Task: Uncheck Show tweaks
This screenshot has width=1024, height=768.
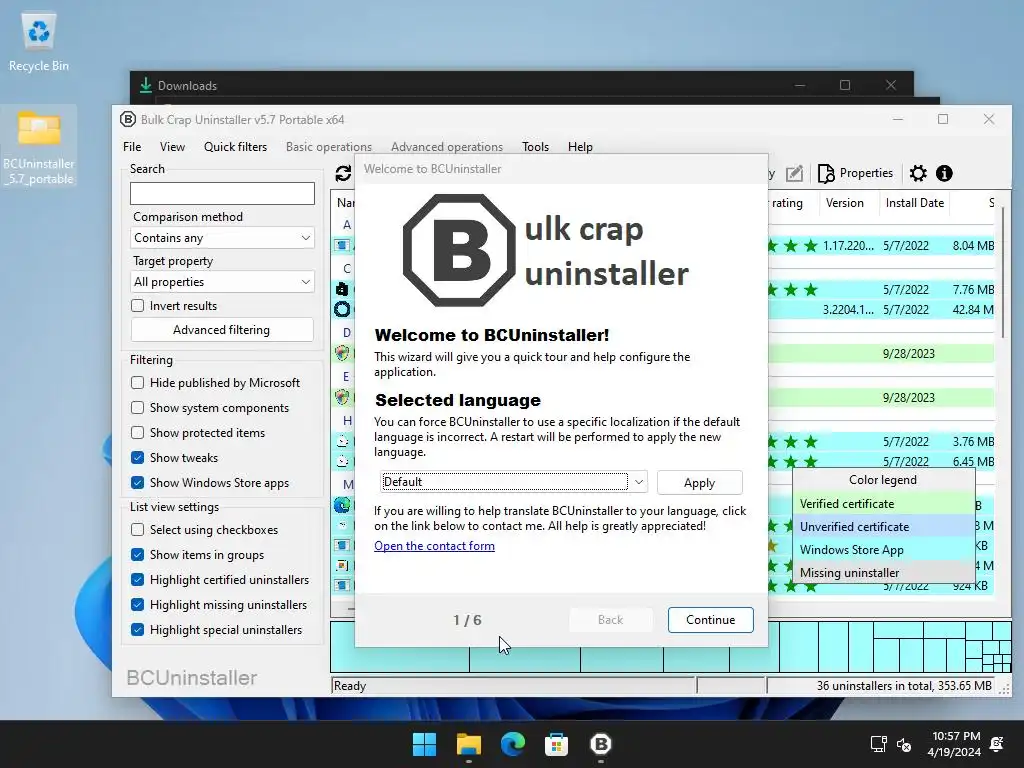Action: click(x=137, y=458)
